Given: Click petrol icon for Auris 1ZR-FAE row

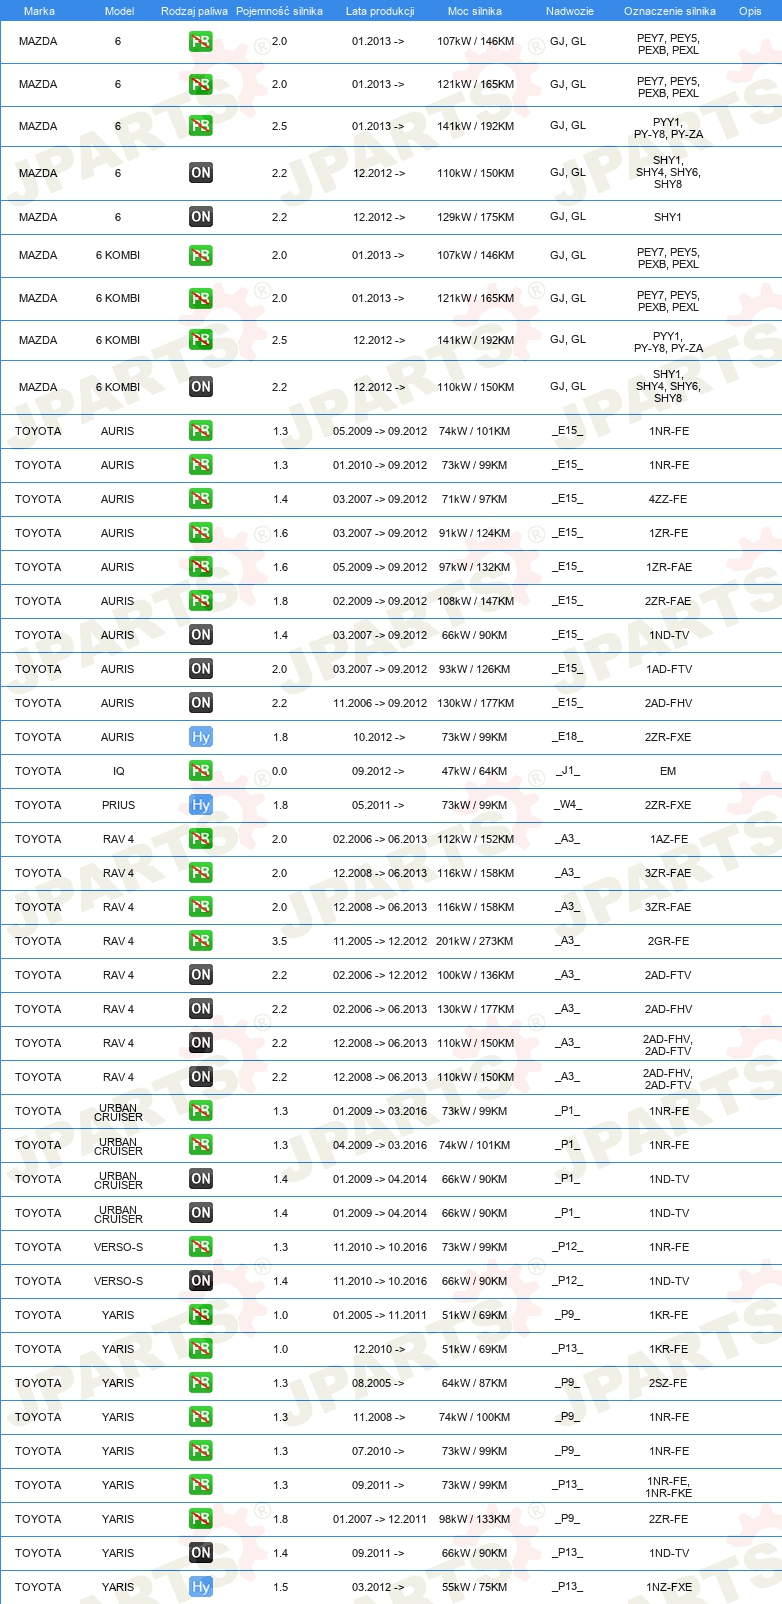Looking at the screenshot, I should pyautogui.click(x=201, y=567).
